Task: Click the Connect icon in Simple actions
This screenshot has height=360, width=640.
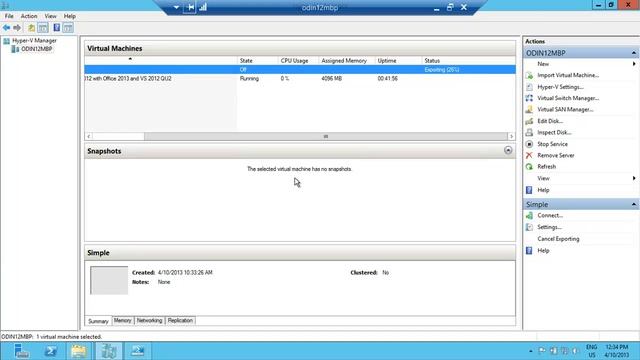Action: click(529, 216)
